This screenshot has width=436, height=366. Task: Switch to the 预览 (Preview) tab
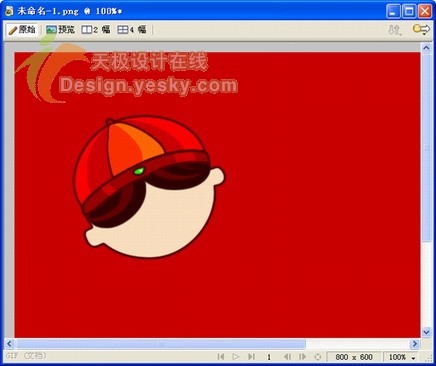click(x=60, y=30)
